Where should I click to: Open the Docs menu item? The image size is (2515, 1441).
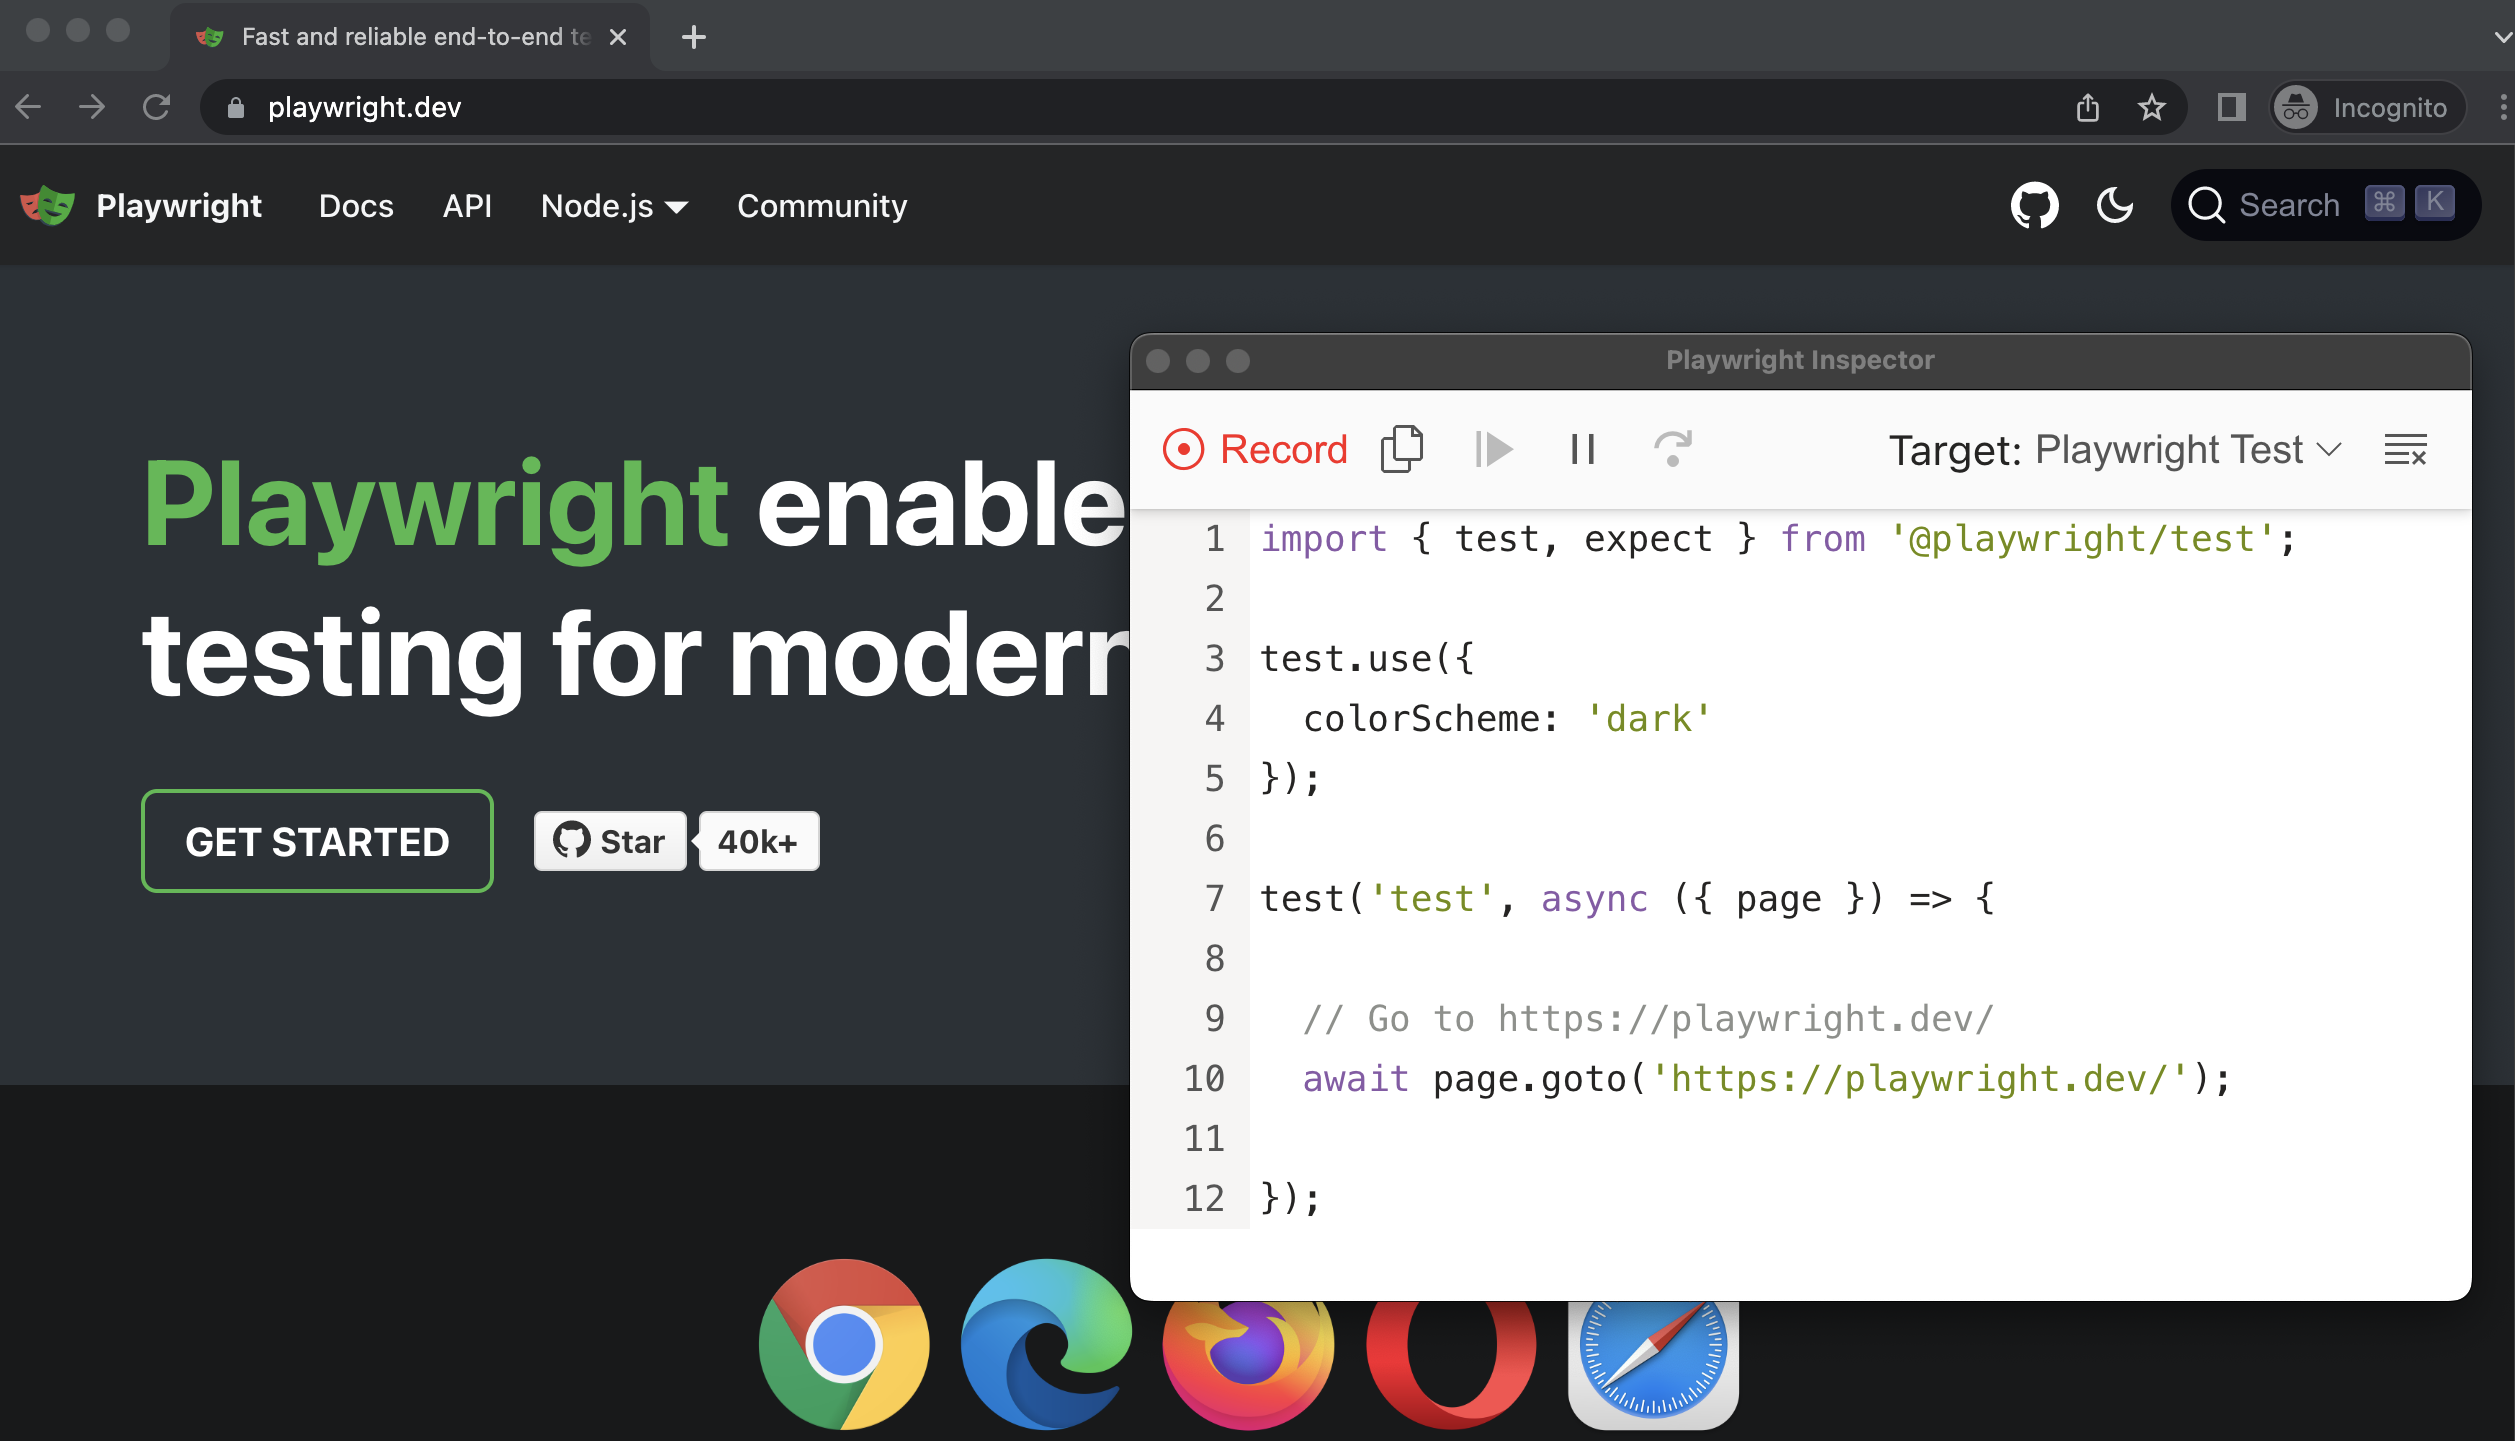354,206
